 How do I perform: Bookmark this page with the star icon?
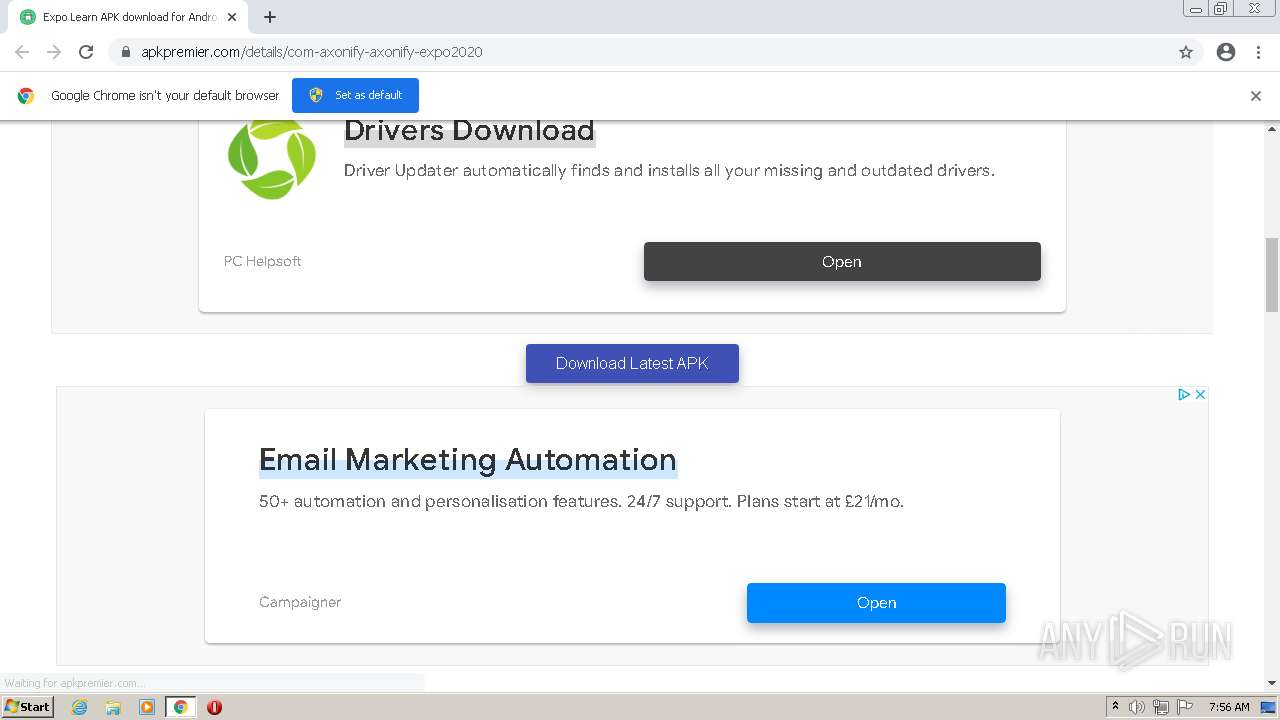click(1186, 52)
